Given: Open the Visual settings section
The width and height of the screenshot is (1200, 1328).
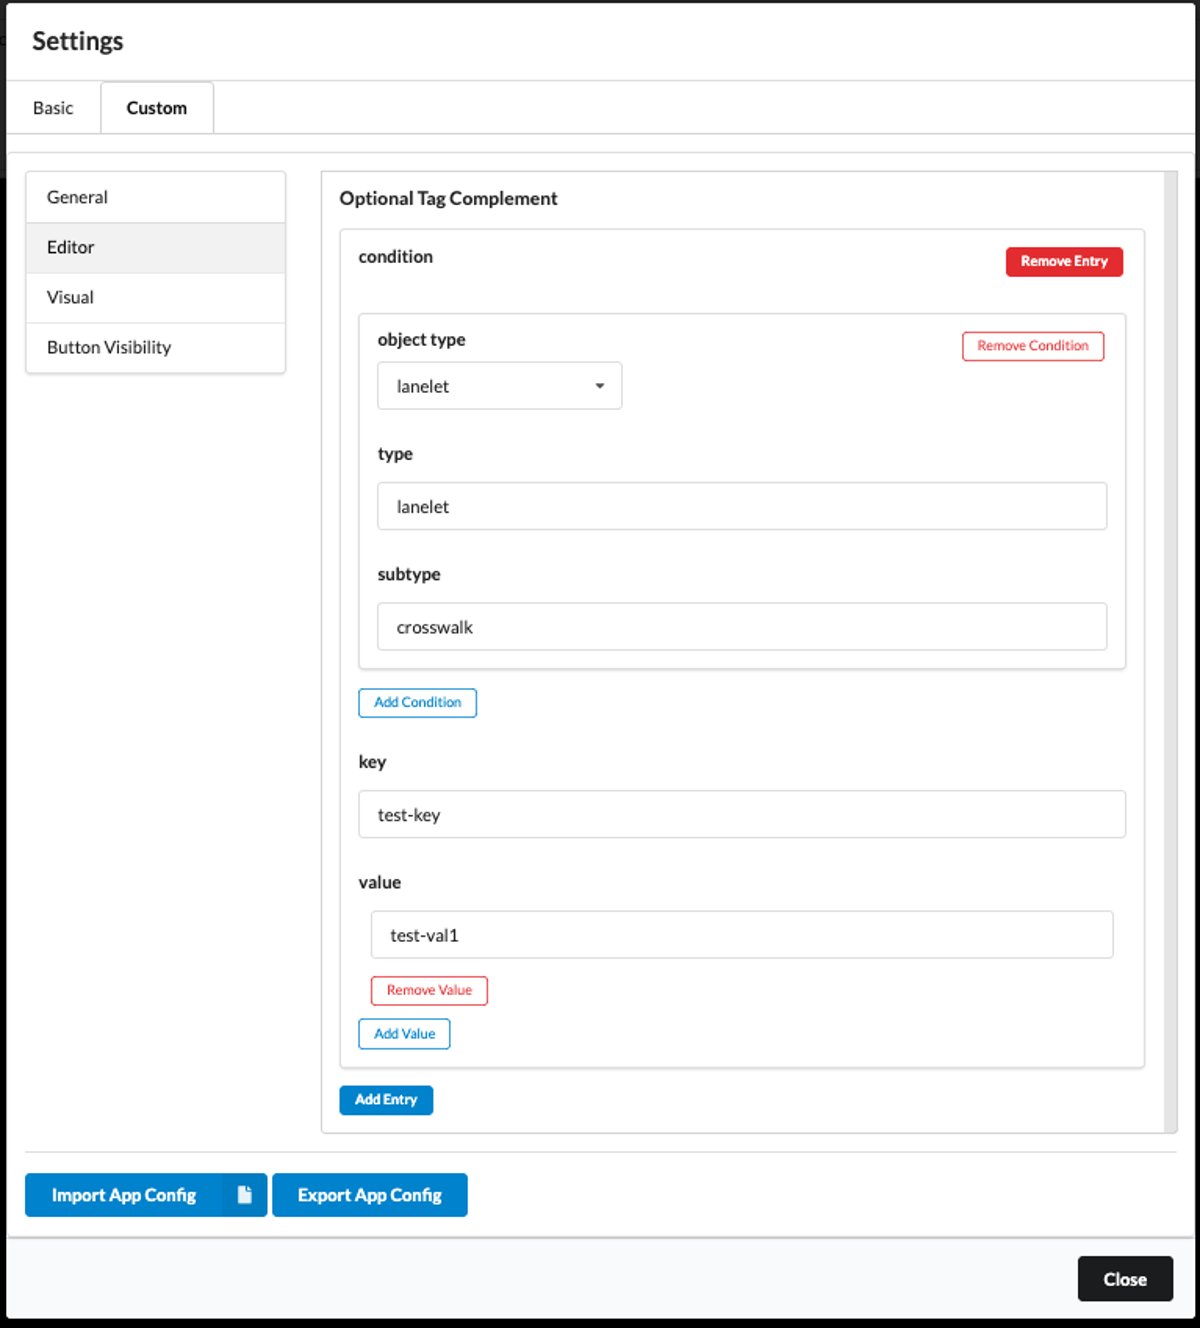Looking at the screenshot, I should [x=155, y=297].
